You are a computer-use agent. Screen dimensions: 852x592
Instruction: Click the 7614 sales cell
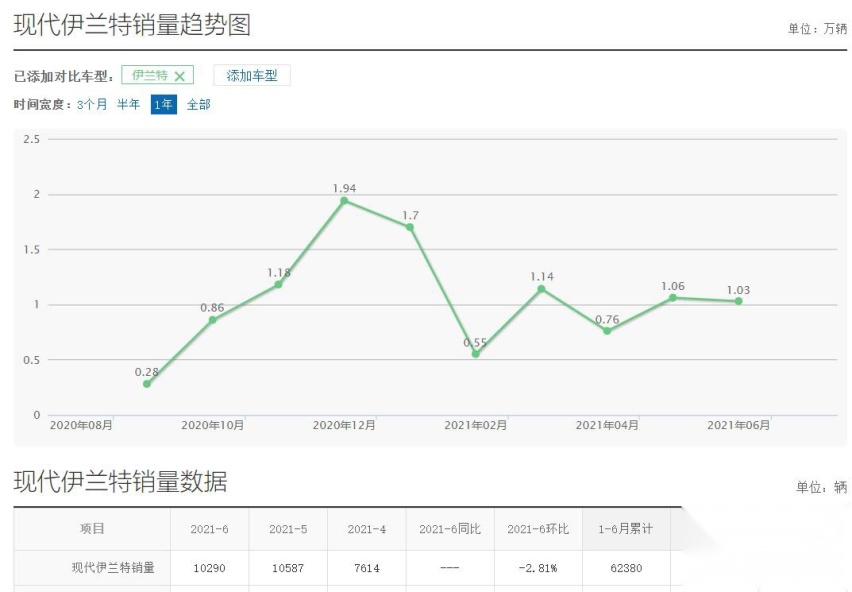367,568
